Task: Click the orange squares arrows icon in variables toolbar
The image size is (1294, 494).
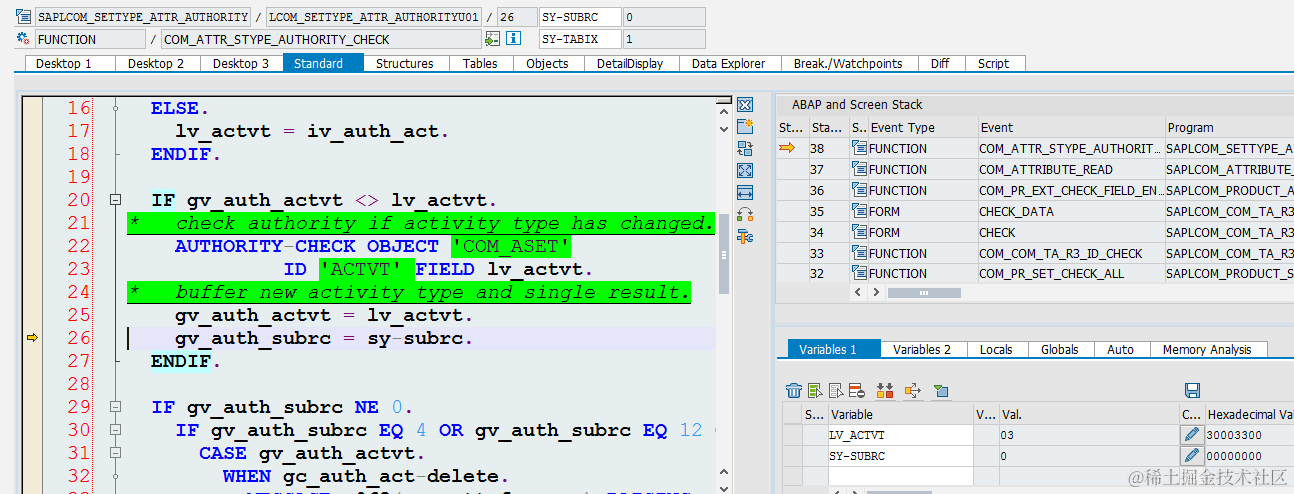Action: (884, 390)
